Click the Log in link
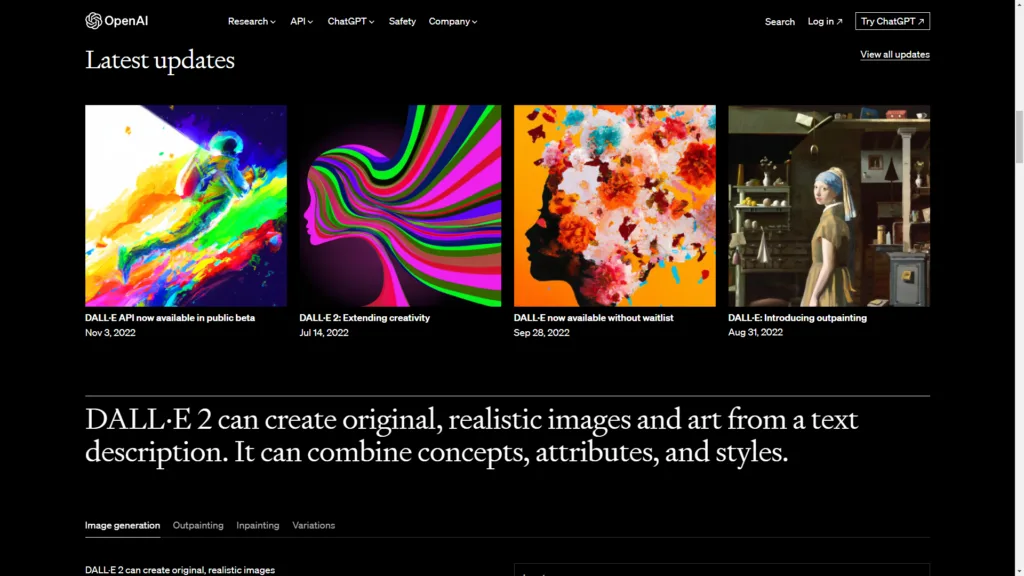The width and height of the screenshot is (1024, 576). tap(825, 22)
